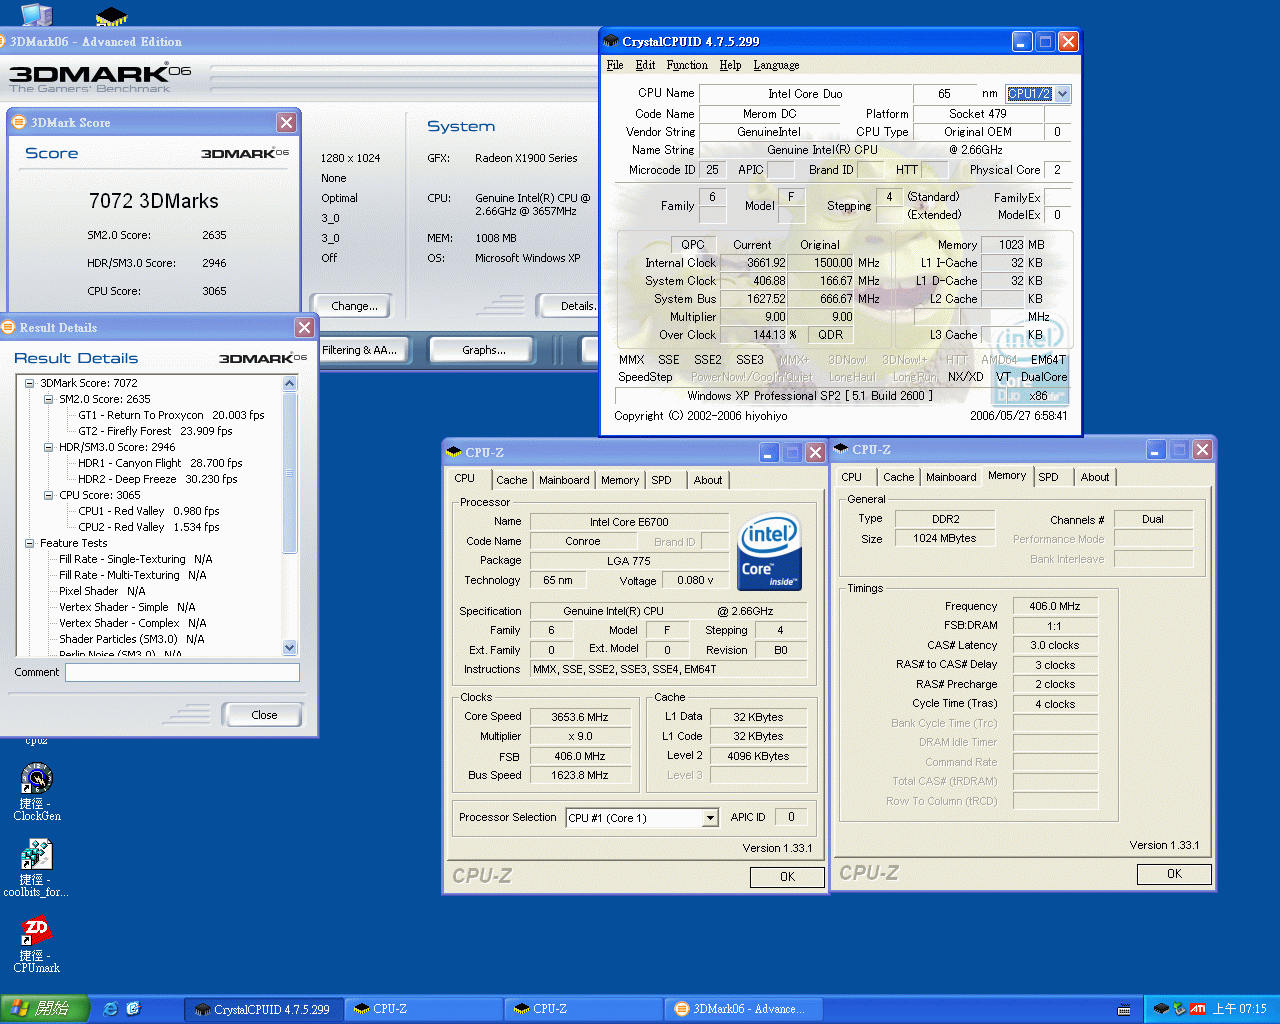The image size is (1280, 1024).
Task: Collapse the CPU Score: 3065 node
Action: pos(49,495)
